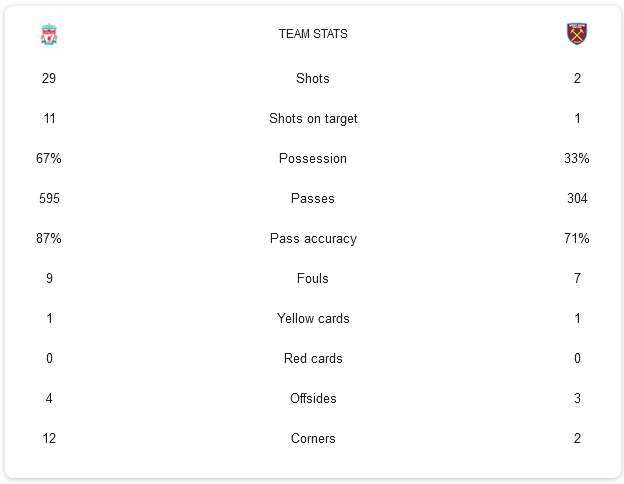Click West Ham's 71% pass accuracy value
624x484 pixels.
coord(577,238)
